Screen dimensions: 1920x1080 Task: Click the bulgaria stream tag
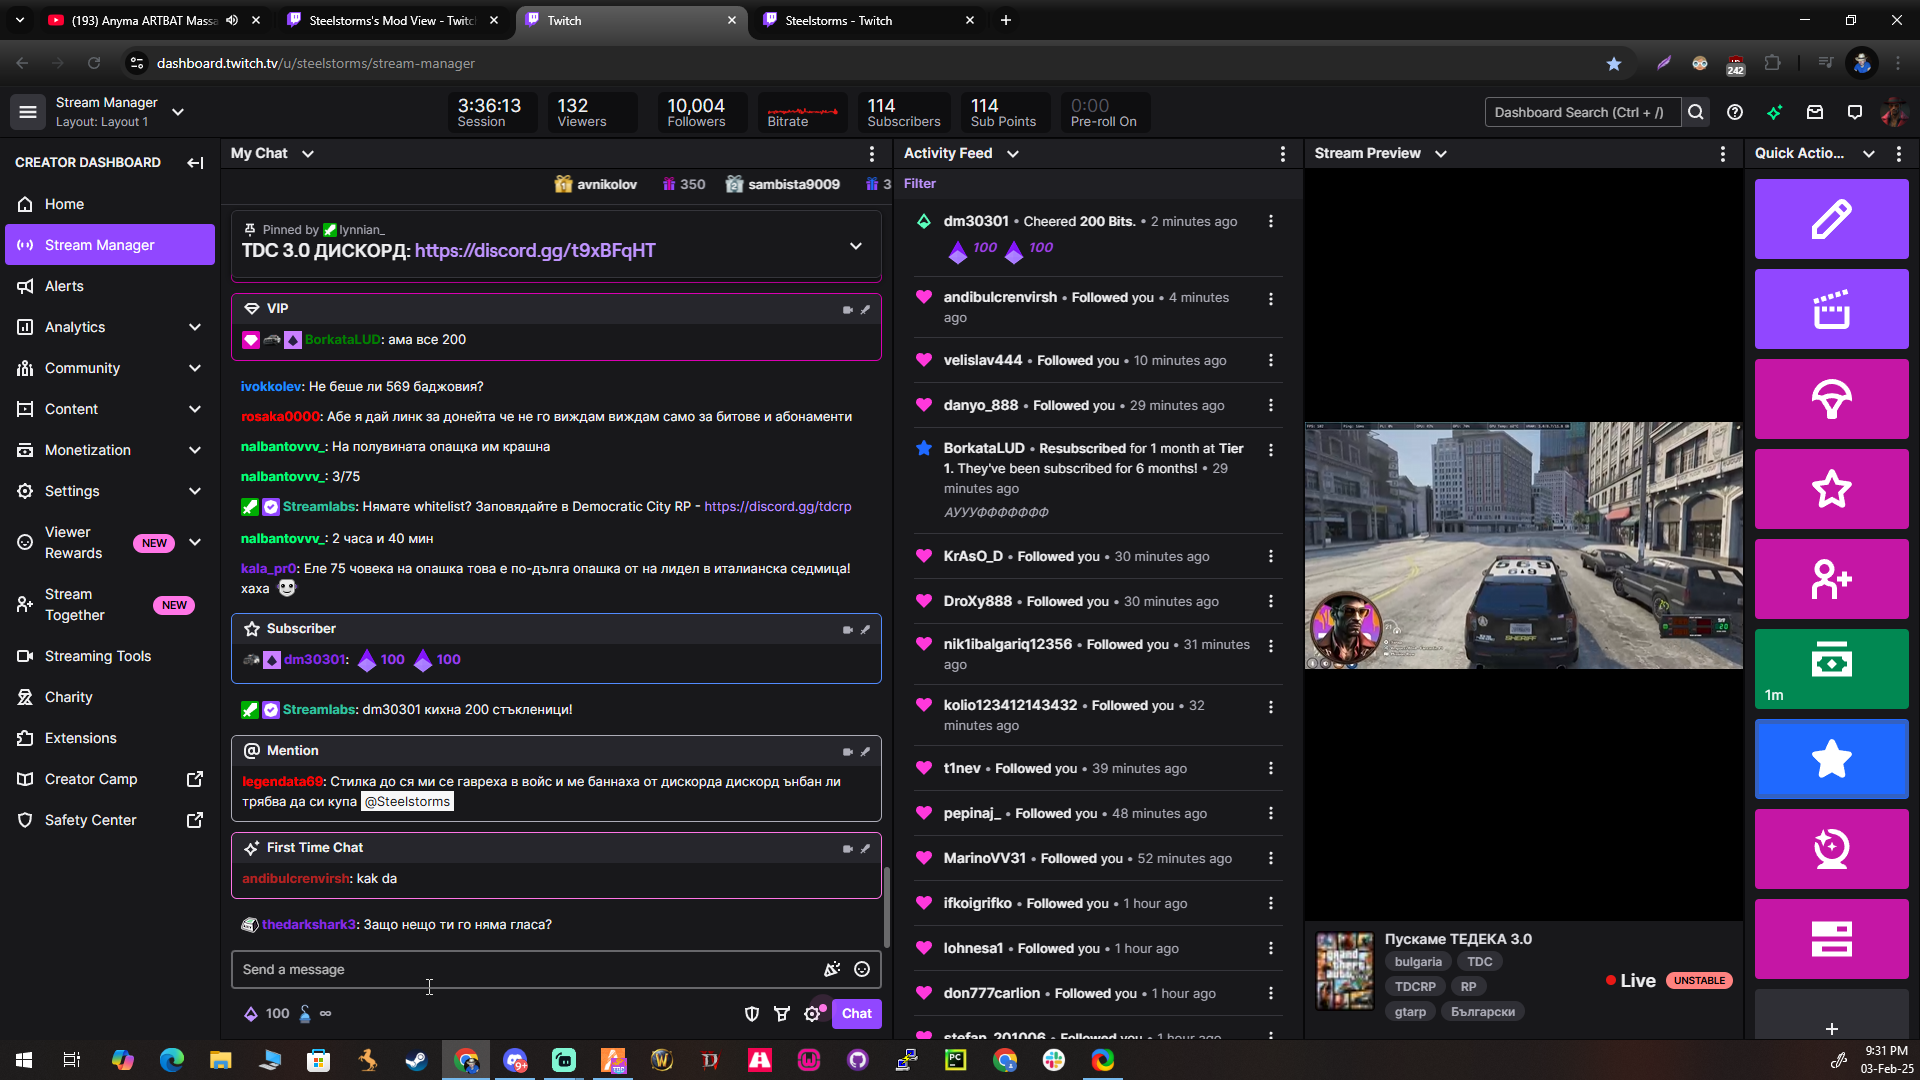click(1418, 962)
